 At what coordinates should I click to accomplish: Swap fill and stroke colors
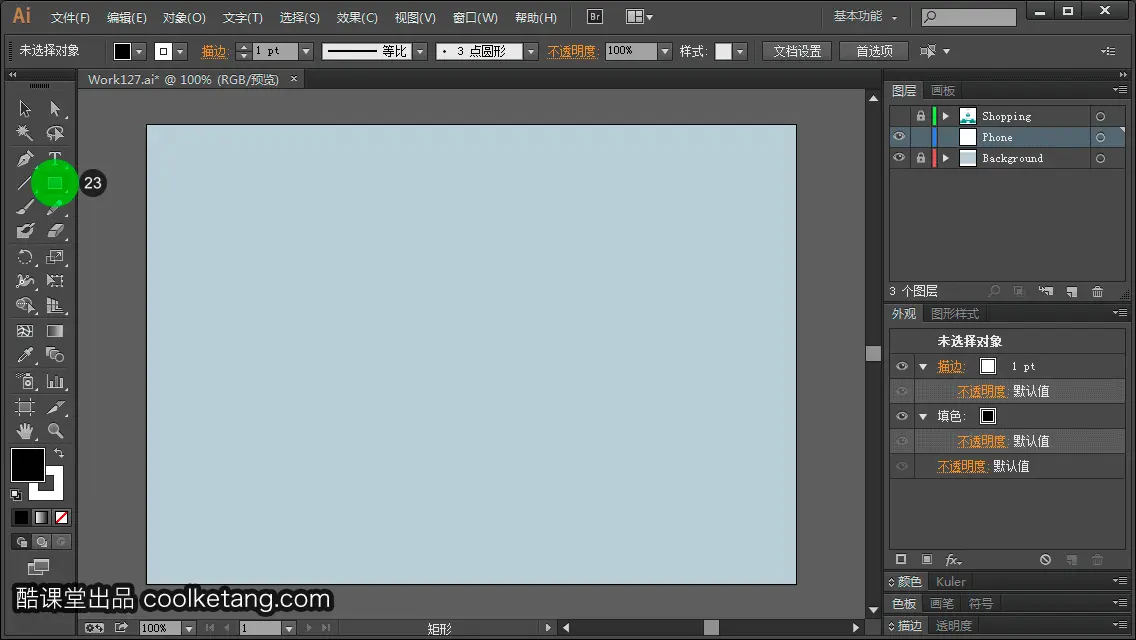[59, 453]
